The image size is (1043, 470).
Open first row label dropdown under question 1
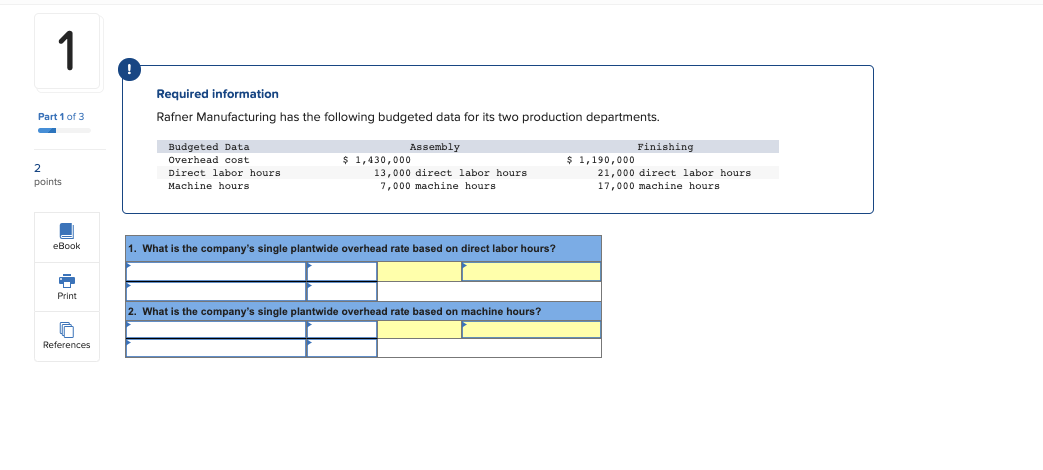tap(216, 271)
